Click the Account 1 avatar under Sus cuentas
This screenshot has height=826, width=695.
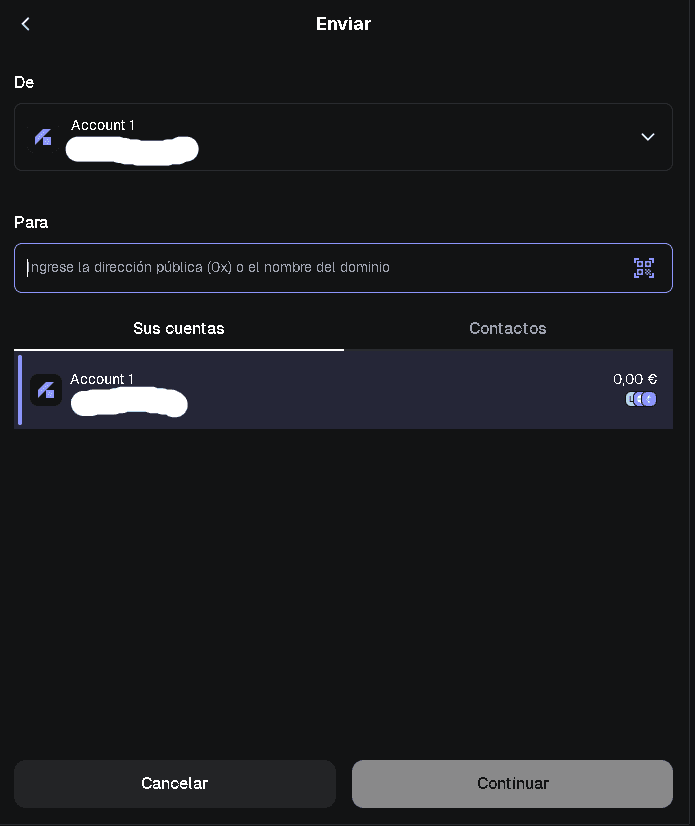46,390
